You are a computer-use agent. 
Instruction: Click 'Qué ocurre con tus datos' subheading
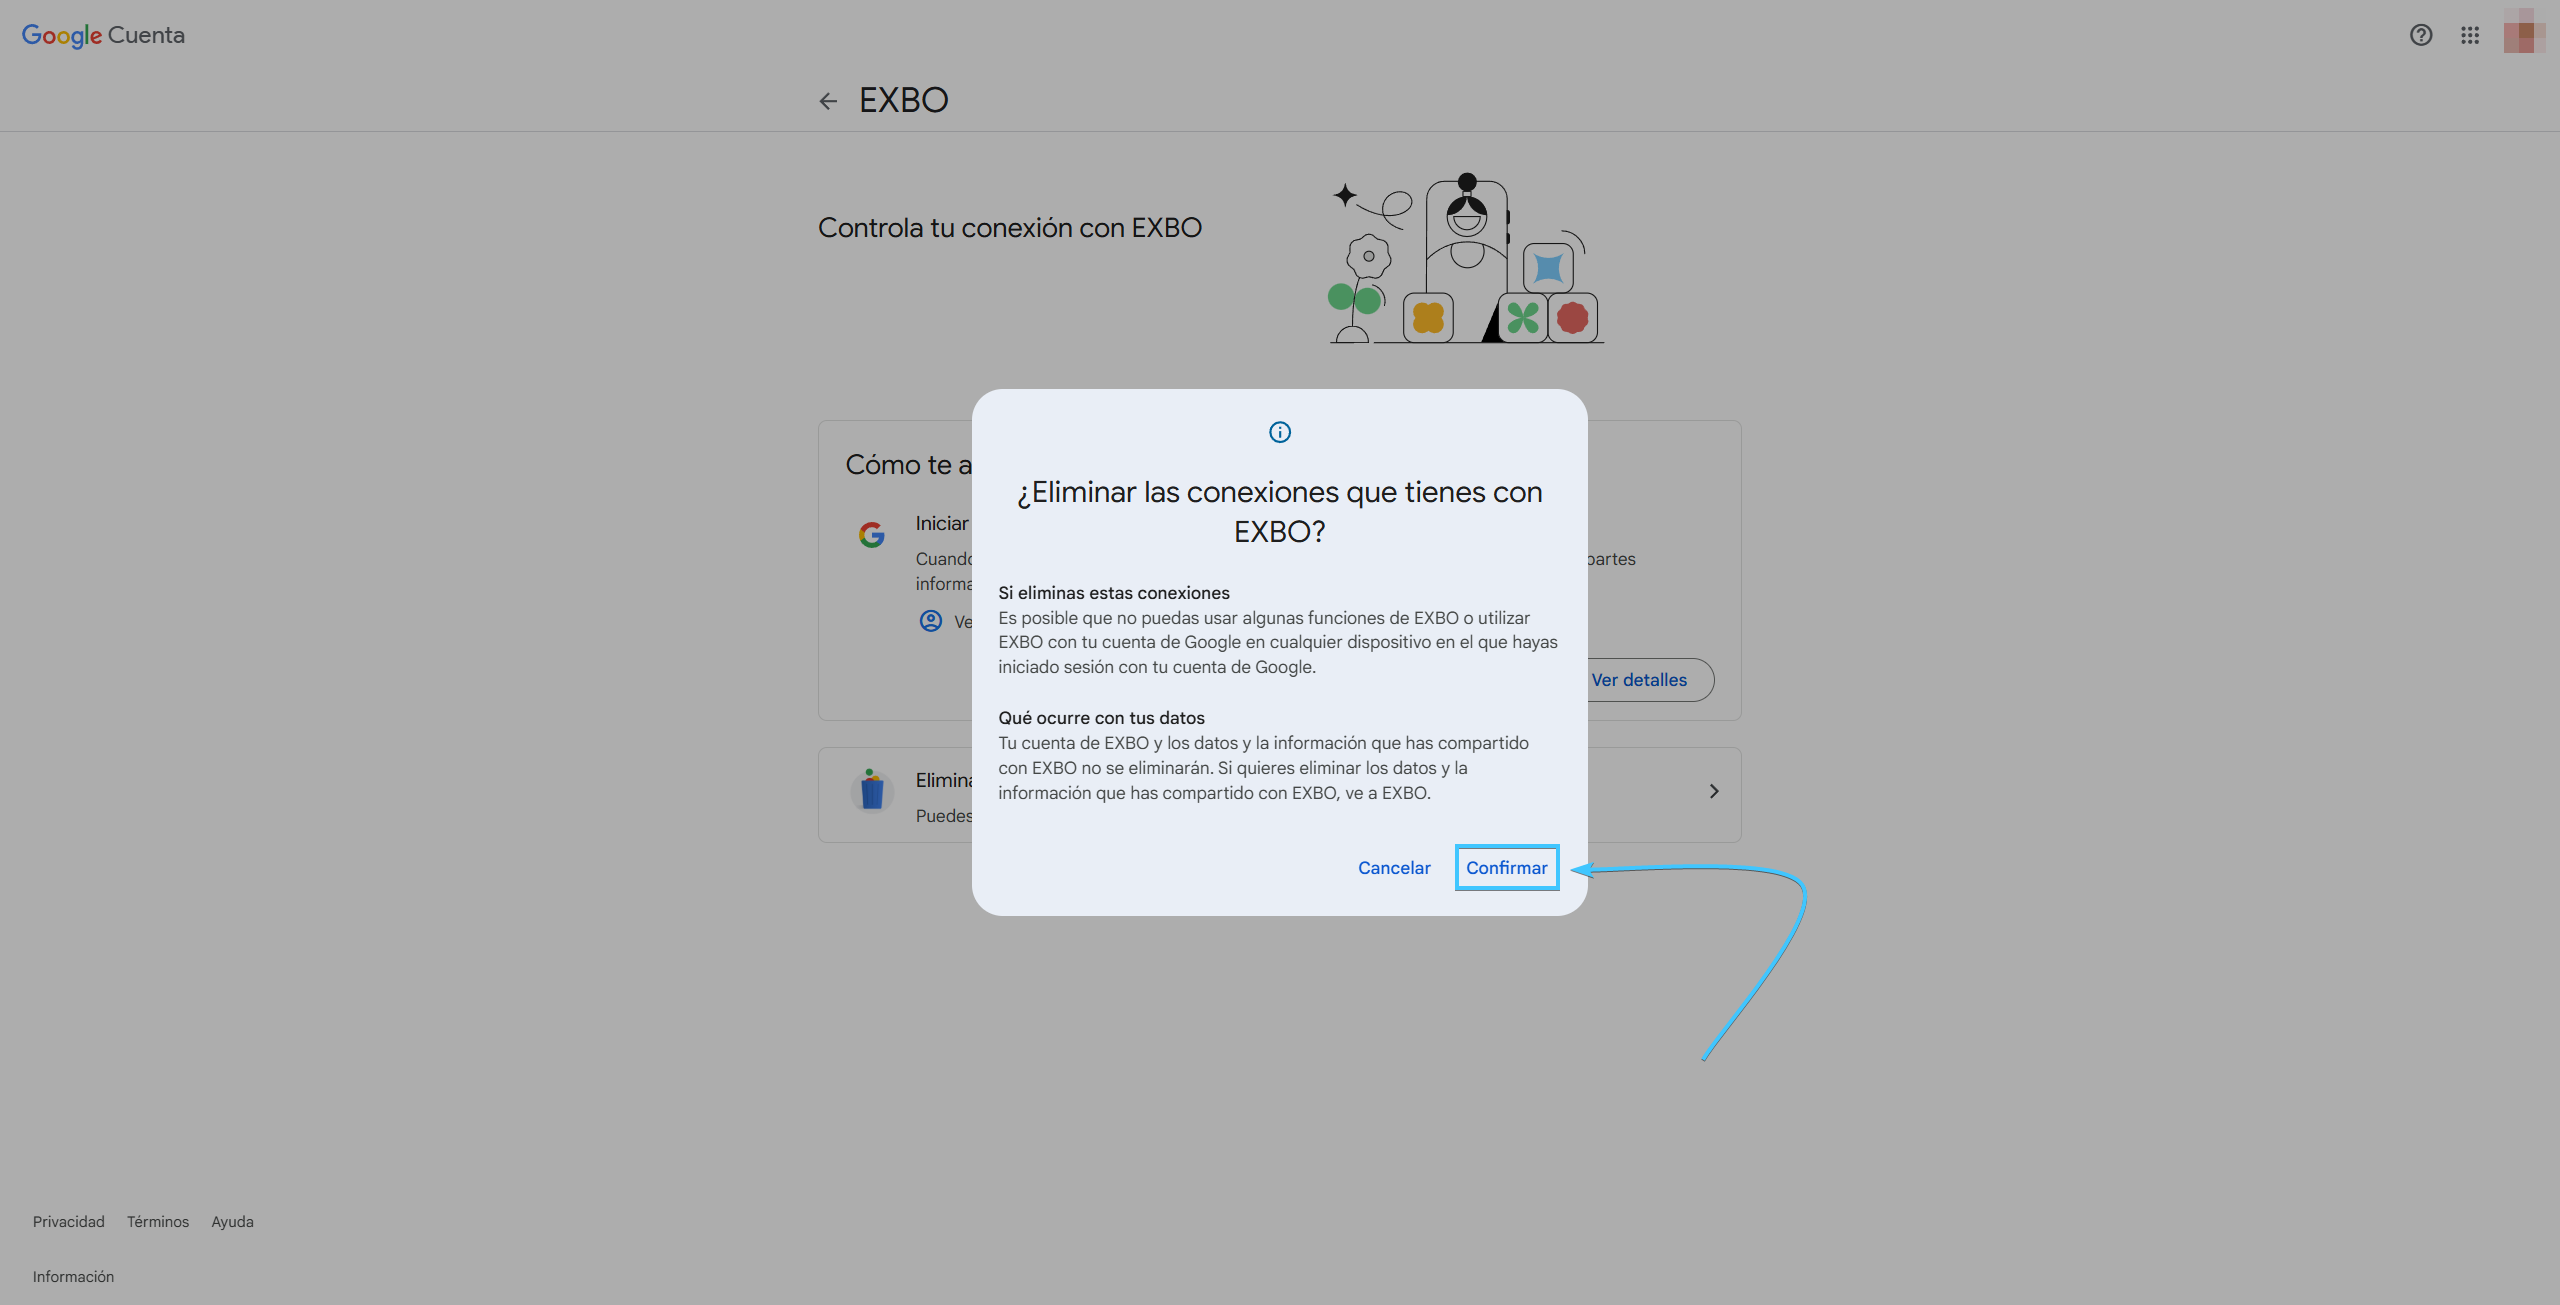(1101, 718)
